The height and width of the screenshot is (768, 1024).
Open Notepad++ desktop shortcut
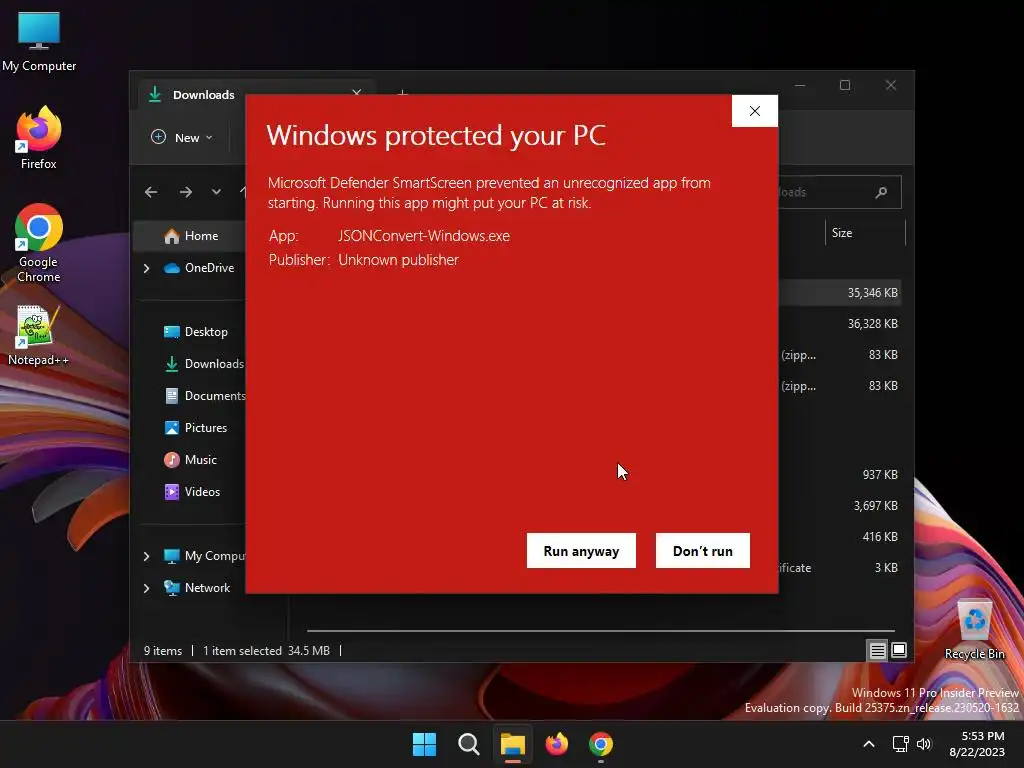pyautogui.click(x=39, y=335)
